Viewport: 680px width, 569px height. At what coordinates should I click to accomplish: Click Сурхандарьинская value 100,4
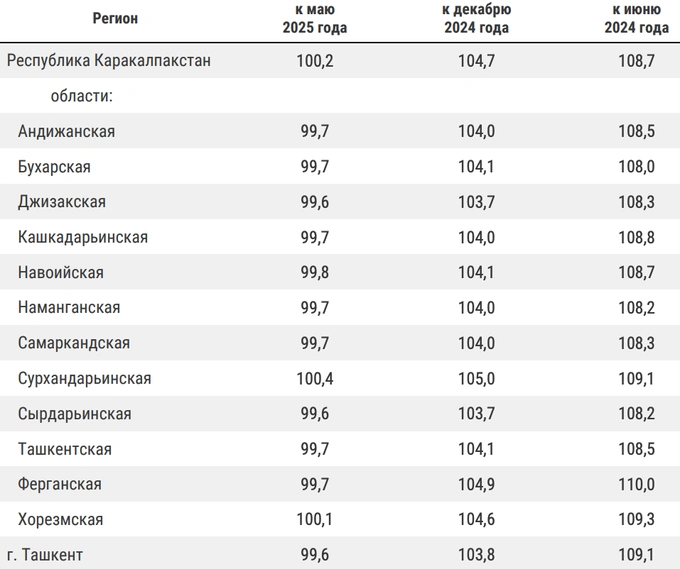point(315,379)
